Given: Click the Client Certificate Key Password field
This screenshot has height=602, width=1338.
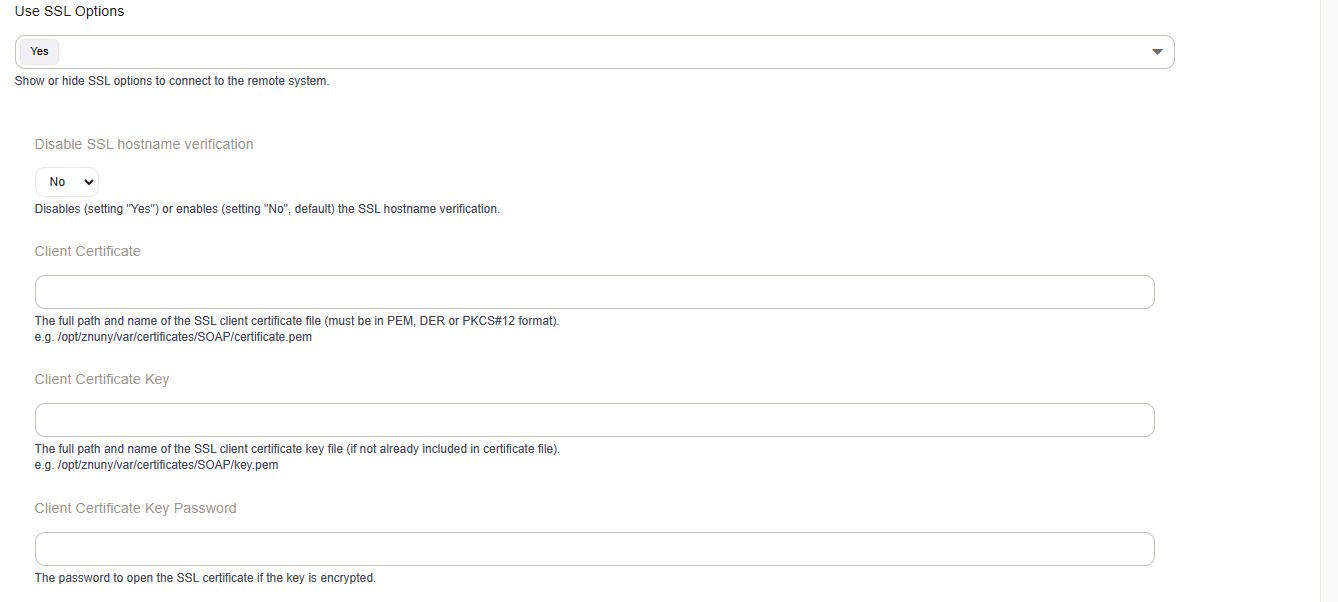Looking at the screenshot, I should tap(594, 548).
